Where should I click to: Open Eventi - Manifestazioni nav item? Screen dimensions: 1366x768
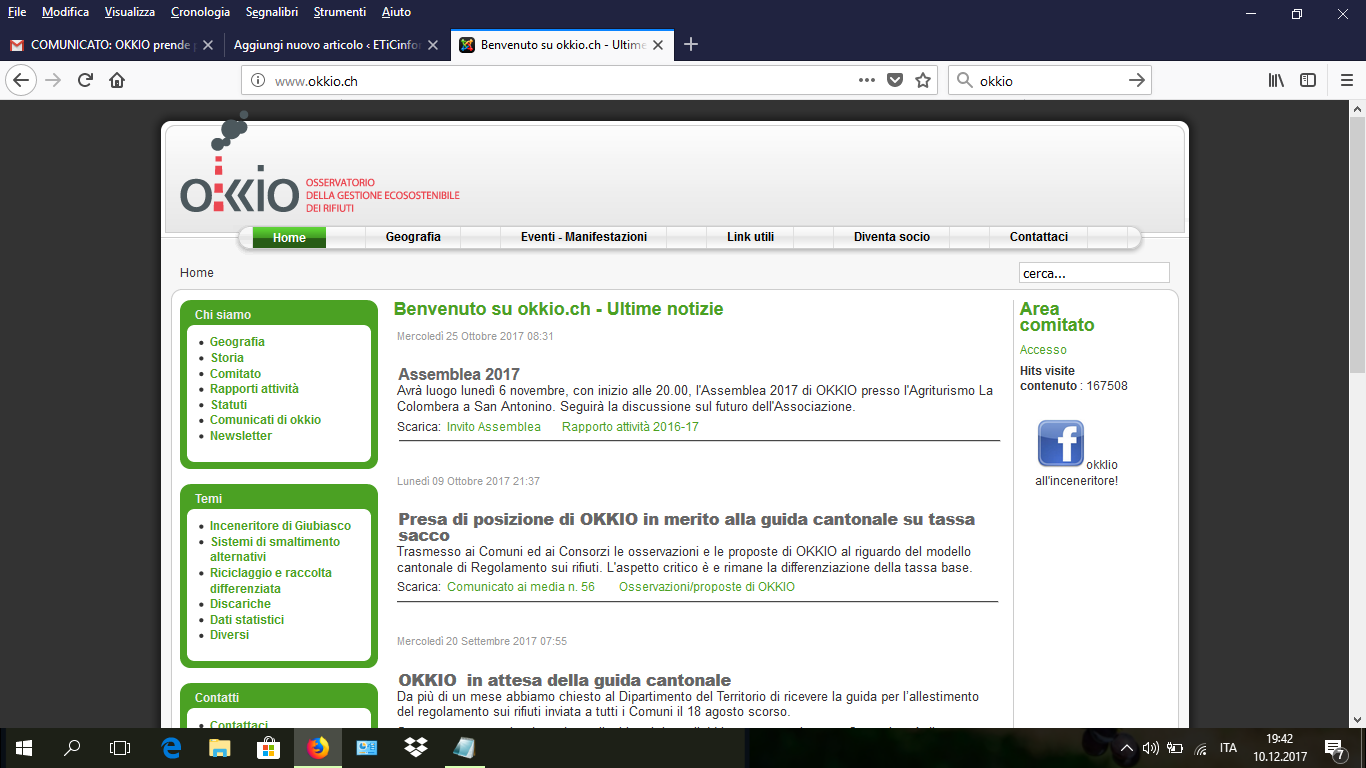pyautogui.click(x=584, y=237)
